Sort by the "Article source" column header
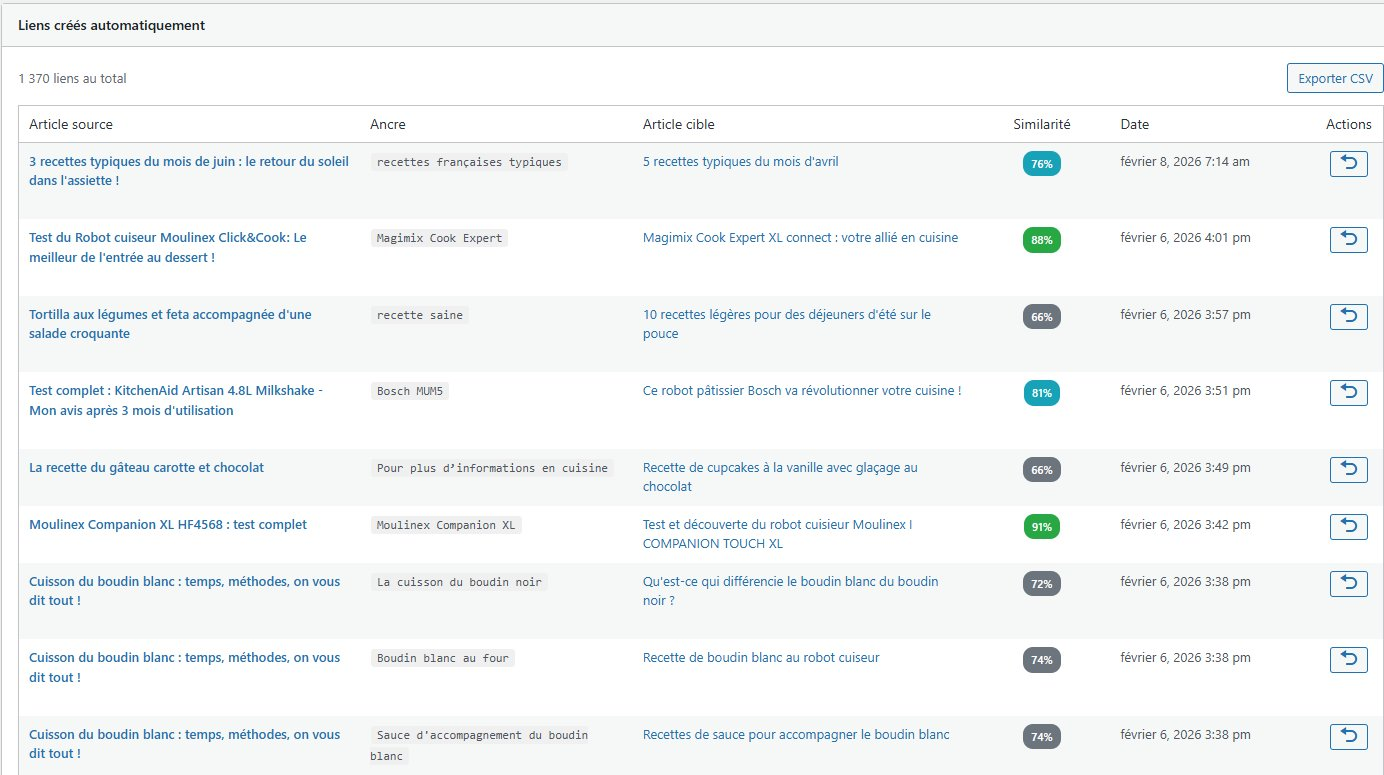The width and height of the screenshot is (1384, 775). pyautogui.click(x=71, y=124)
